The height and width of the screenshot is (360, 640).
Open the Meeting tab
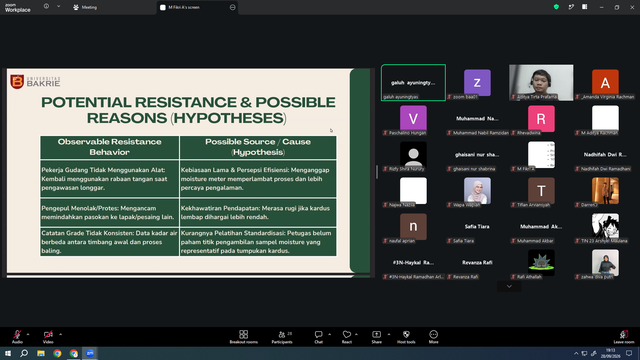coord(85,7)
